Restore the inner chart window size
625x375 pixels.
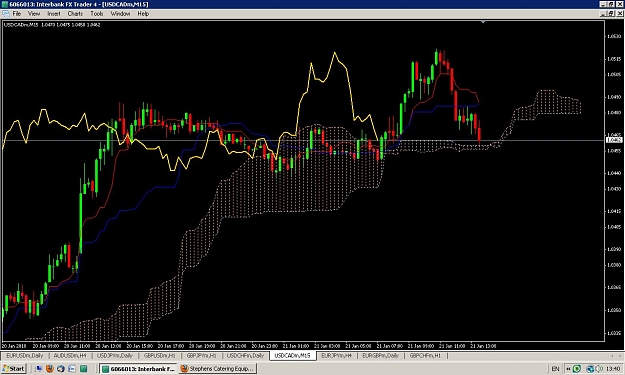(x=611, y=14)
